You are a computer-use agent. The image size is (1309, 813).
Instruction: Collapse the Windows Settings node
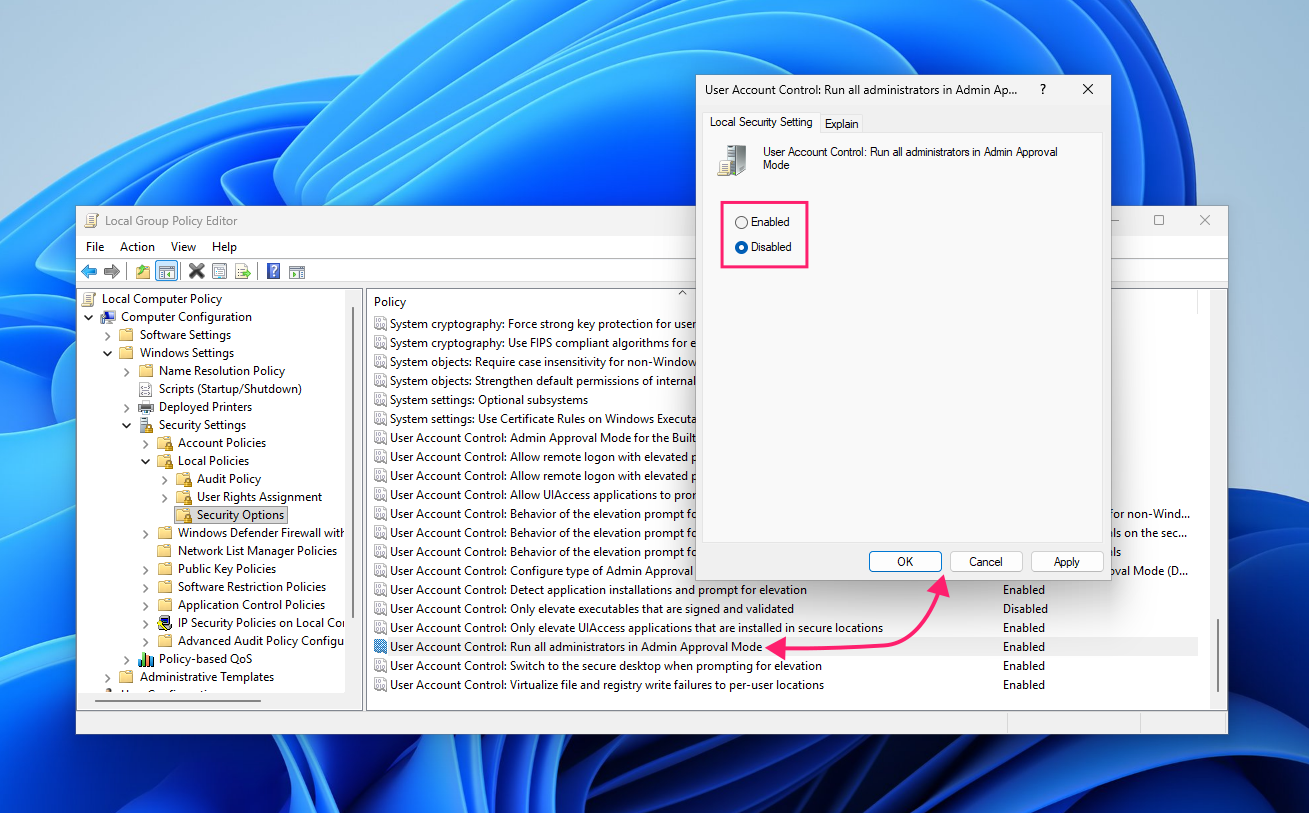108,353
